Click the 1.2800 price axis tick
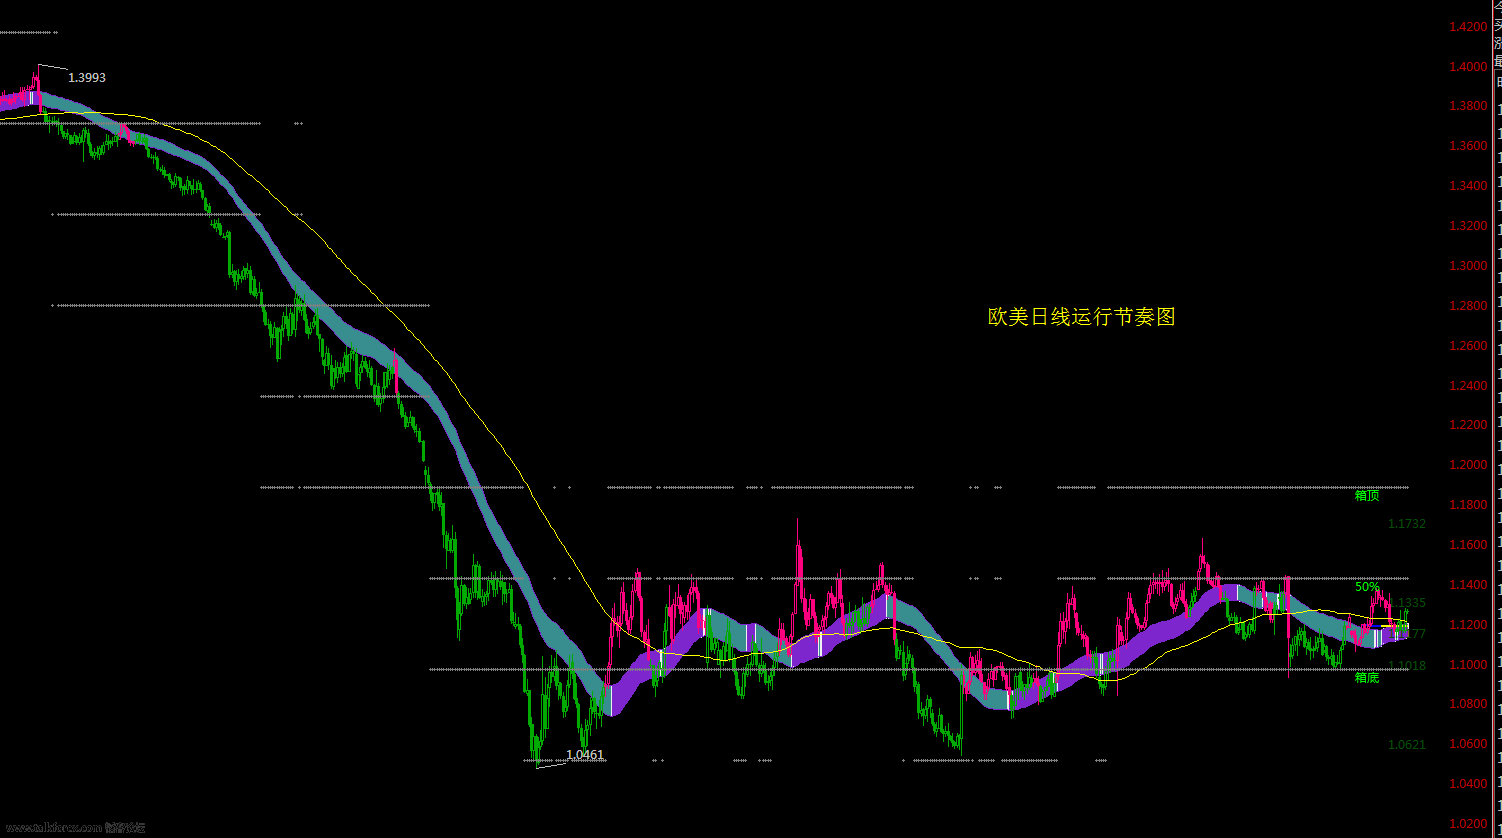The width and height of the screenshot is (1502, 838). point(1468,306)
